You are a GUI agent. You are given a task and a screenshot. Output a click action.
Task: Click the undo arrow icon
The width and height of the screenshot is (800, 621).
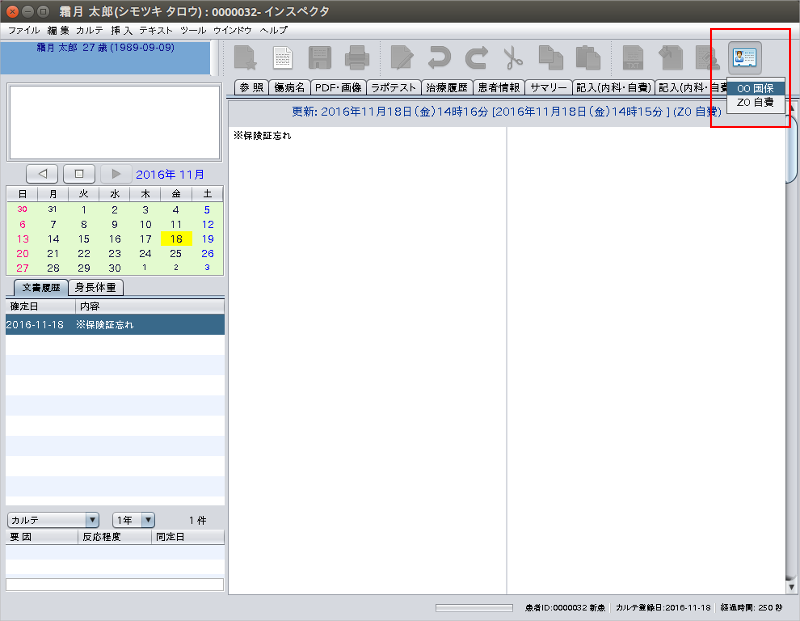coord(439,58)
